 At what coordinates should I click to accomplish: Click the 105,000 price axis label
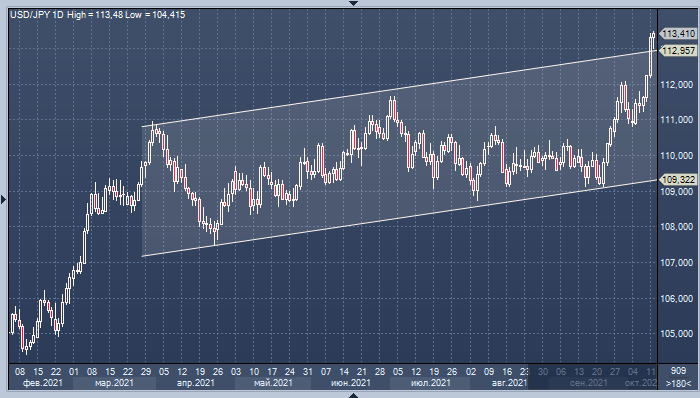(x=677, y=334)
